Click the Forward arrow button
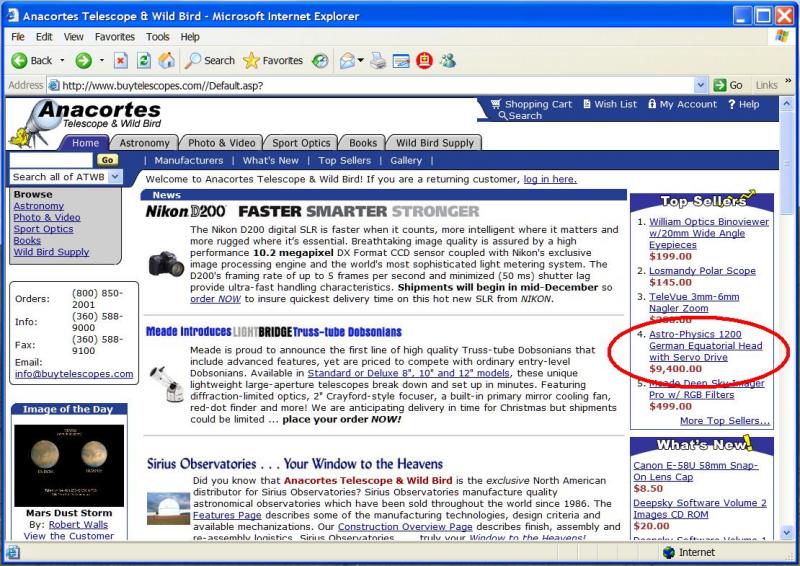 pos(84,61)
